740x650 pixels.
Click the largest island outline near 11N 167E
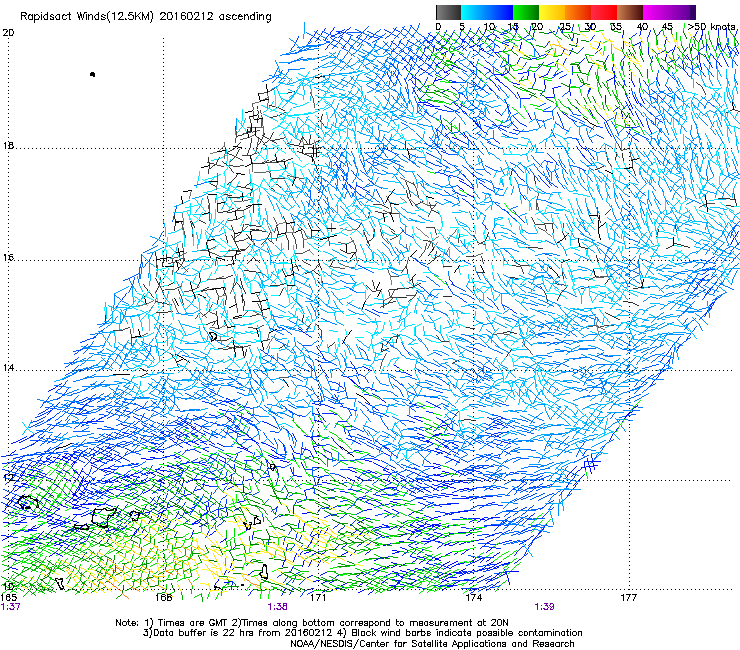click(x=103, y=517)
